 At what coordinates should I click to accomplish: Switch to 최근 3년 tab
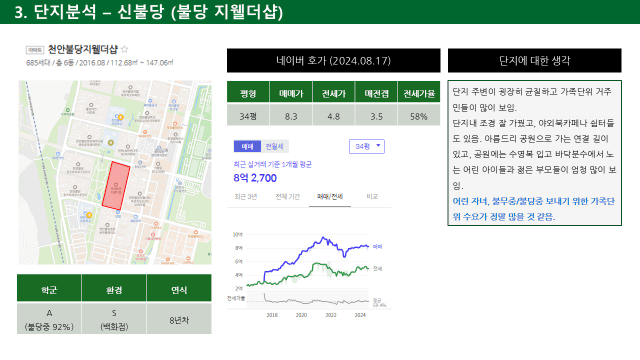tap(246, 197)
